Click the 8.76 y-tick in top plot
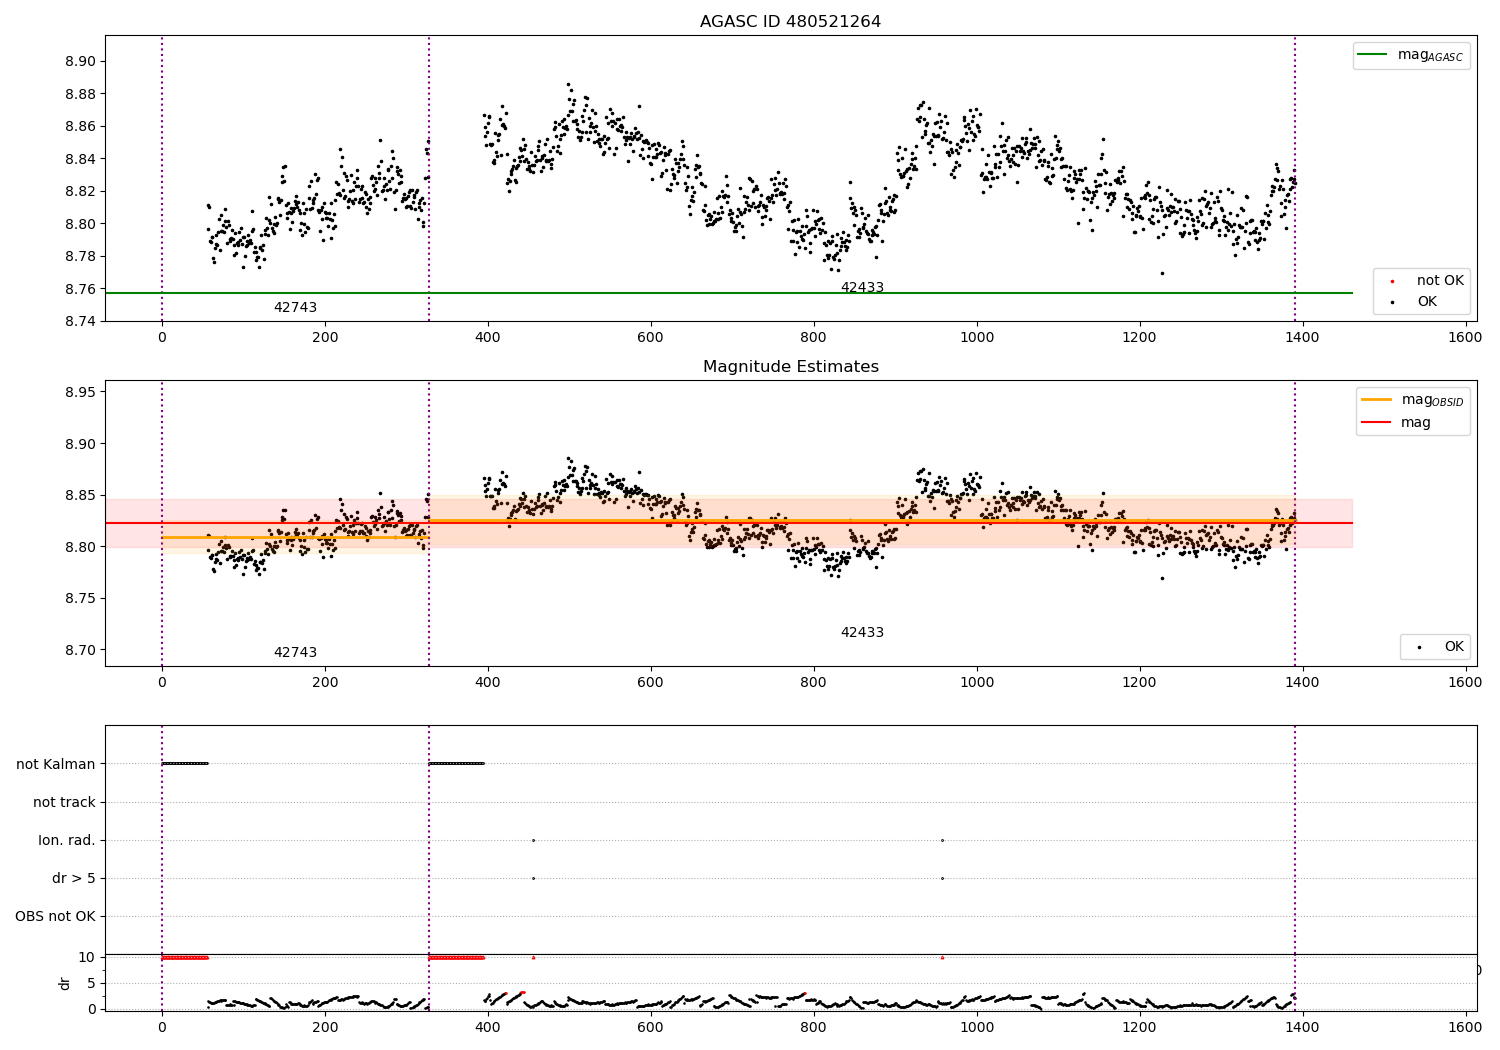 tap(79, 289)
